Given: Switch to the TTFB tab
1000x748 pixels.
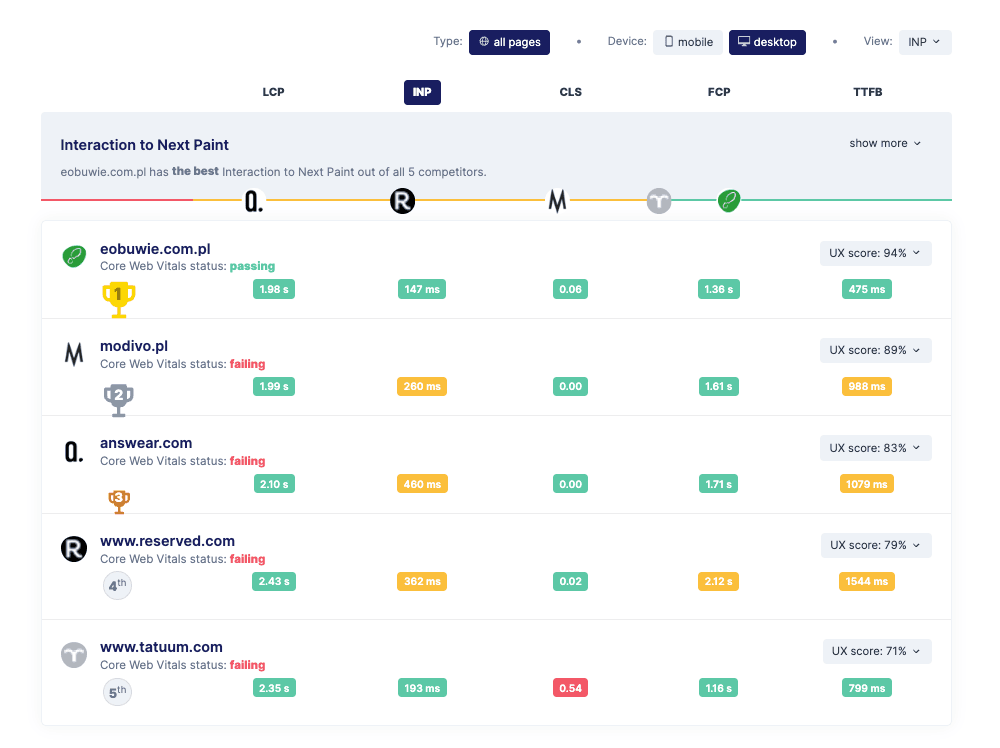Looking at the screenshot, I should point(867,92).
